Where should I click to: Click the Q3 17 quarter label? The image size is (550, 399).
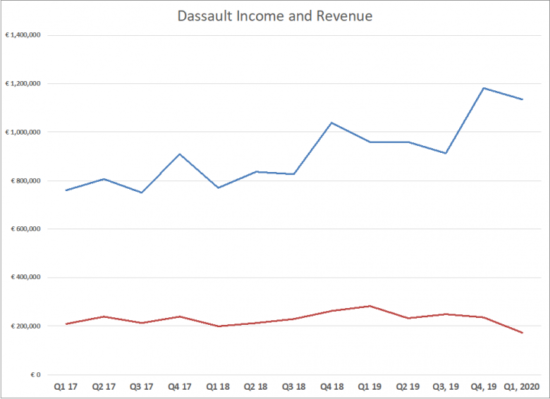pyautogui.click(x=142, y=387)
